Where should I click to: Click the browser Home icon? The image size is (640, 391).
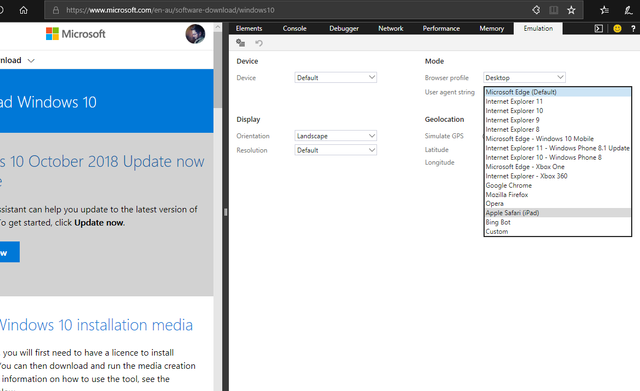point(23,10)
